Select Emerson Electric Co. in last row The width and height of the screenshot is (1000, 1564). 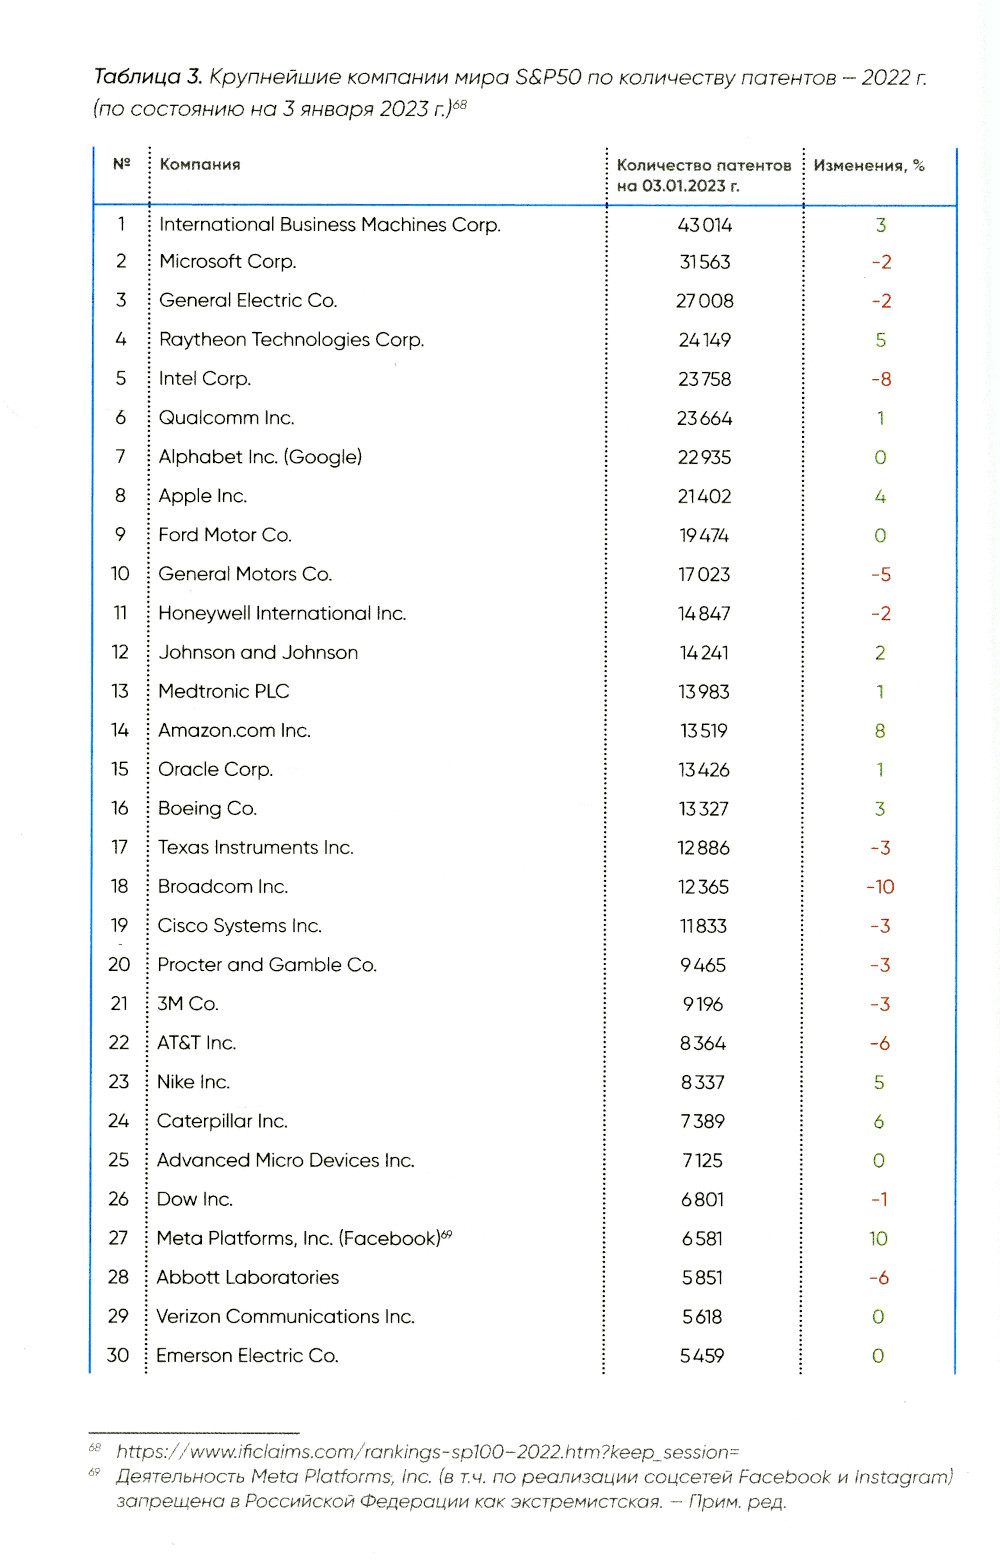(247, 1356)
